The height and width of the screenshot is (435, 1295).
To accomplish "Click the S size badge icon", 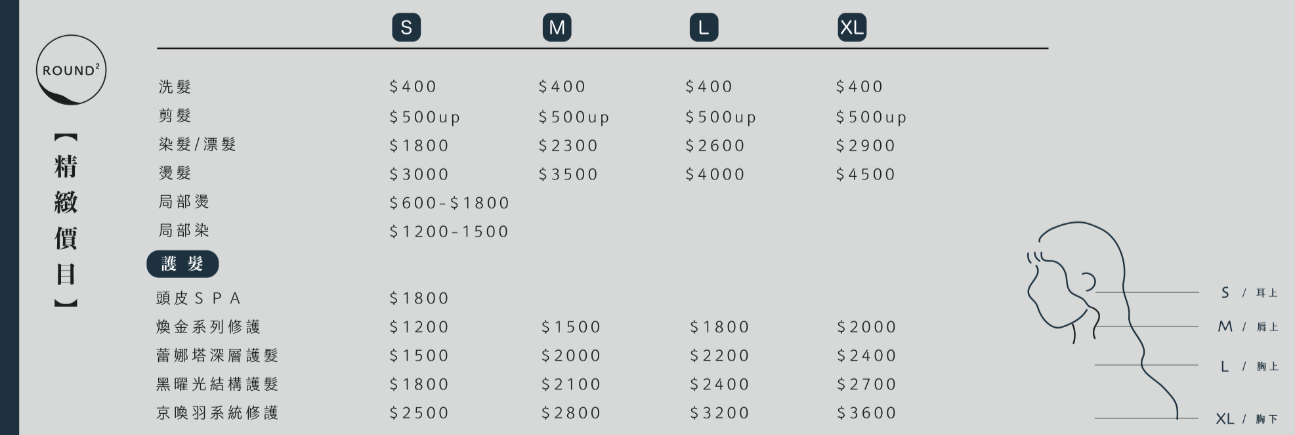I will click(405, 29).
